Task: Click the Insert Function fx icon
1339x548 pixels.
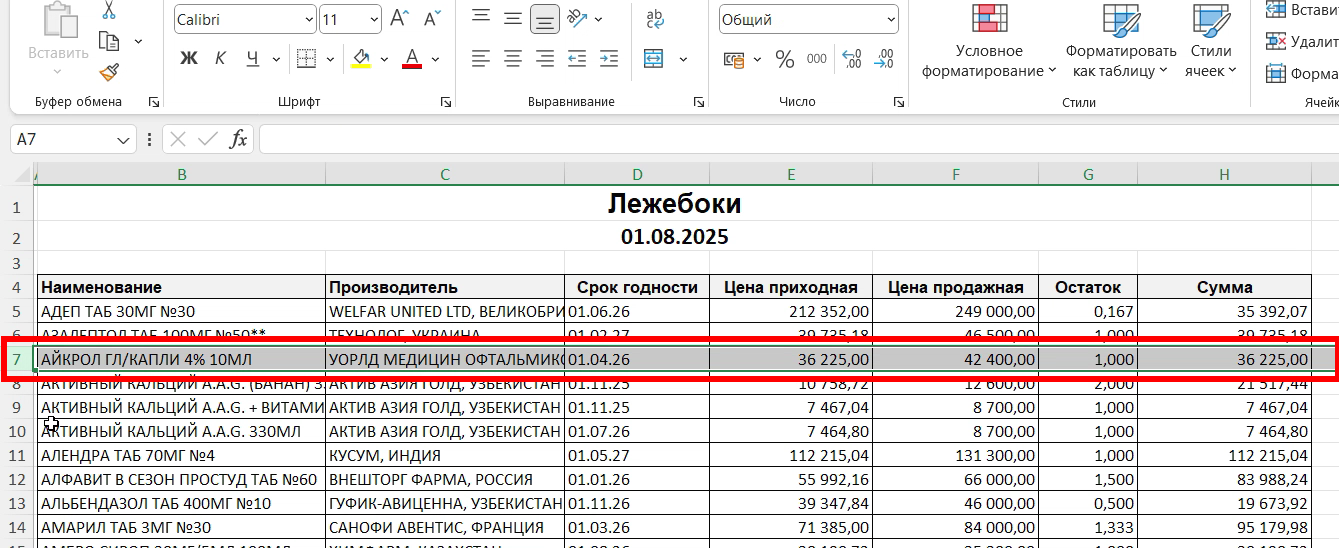Action: pos(238,139)
